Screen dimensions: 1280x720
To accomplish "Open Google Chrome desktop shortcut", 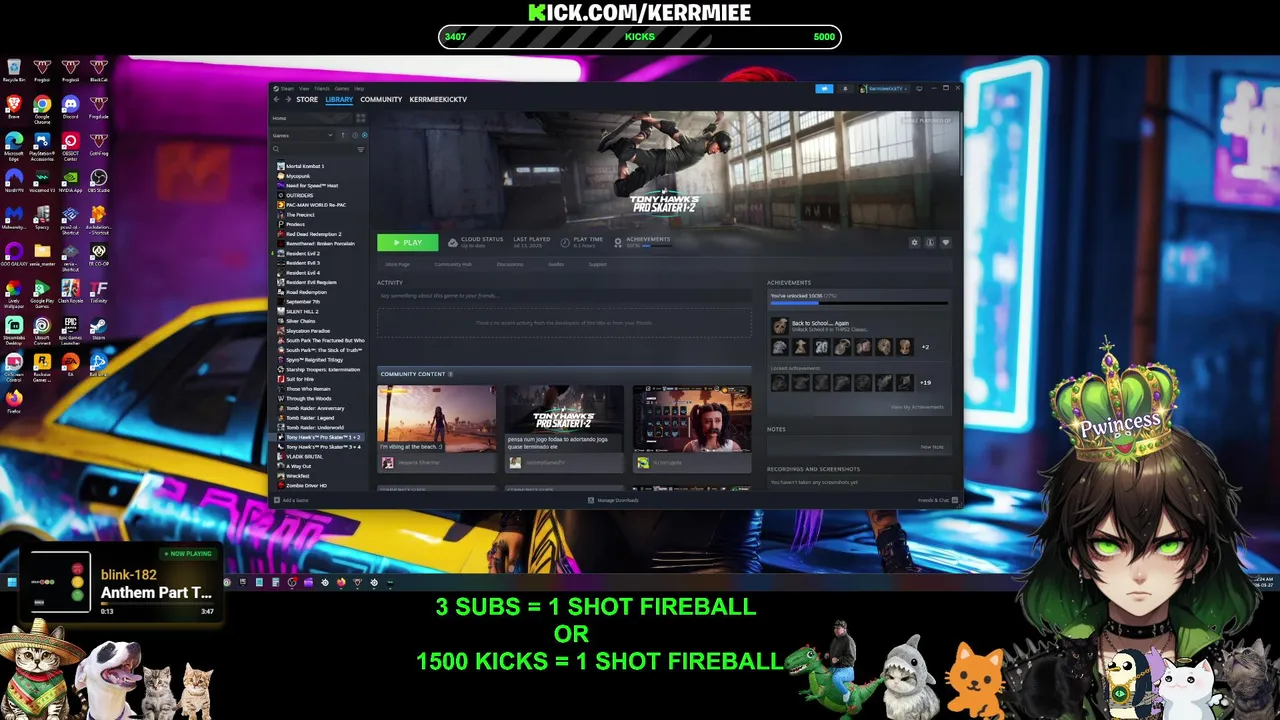I will tap(42, 108).
